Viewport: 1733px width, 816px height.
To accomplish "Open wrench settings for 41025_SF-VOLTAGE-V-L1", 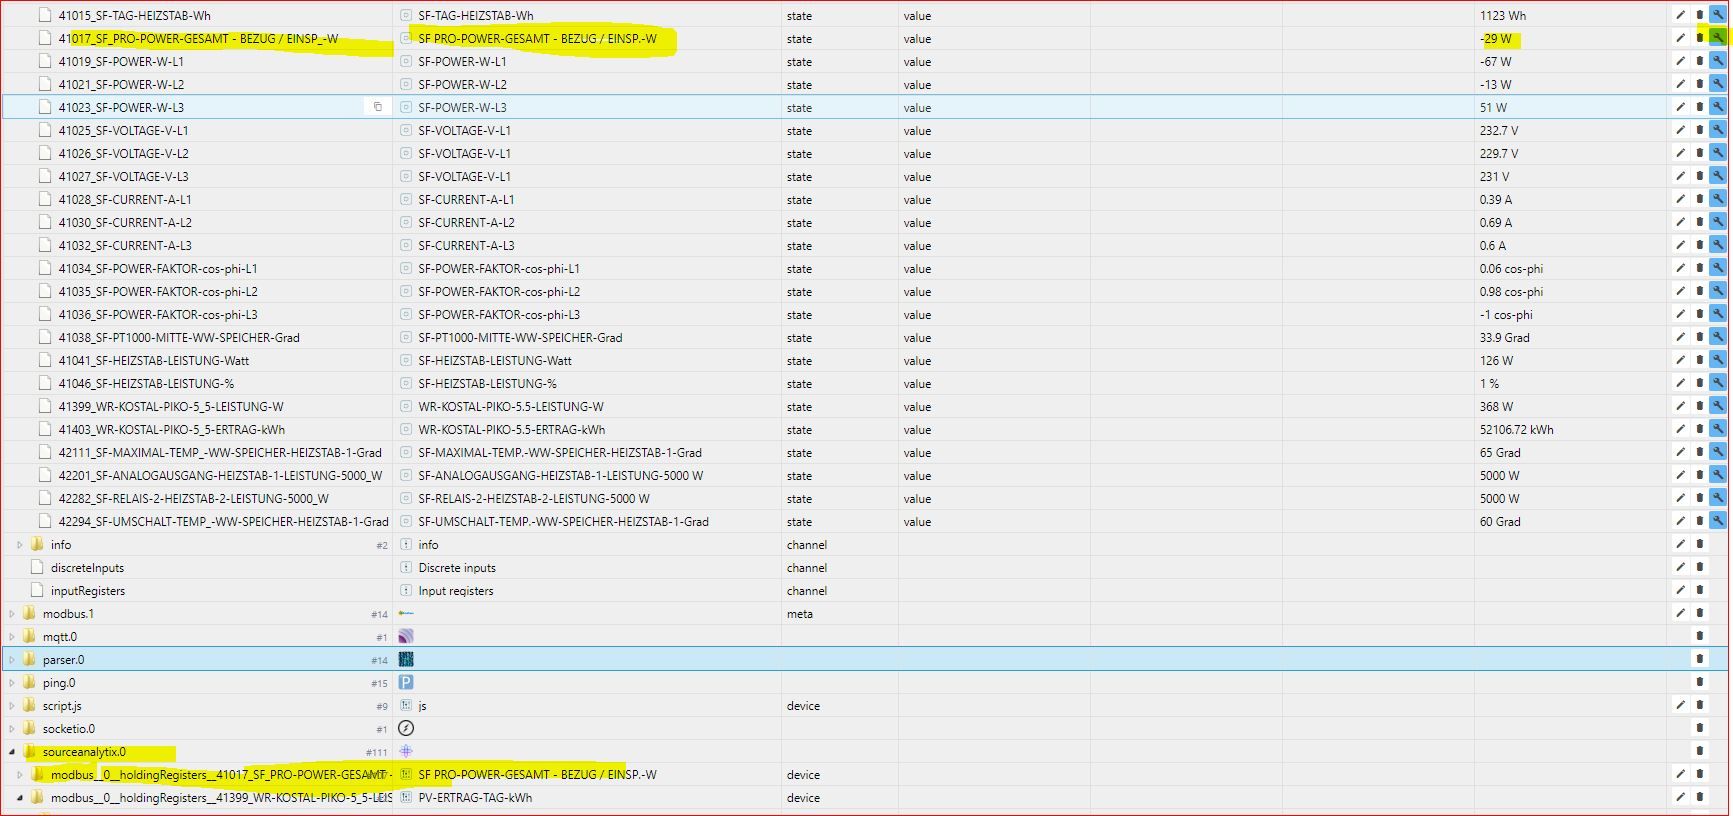I will pyautogui.click(x=1718, y=130).
